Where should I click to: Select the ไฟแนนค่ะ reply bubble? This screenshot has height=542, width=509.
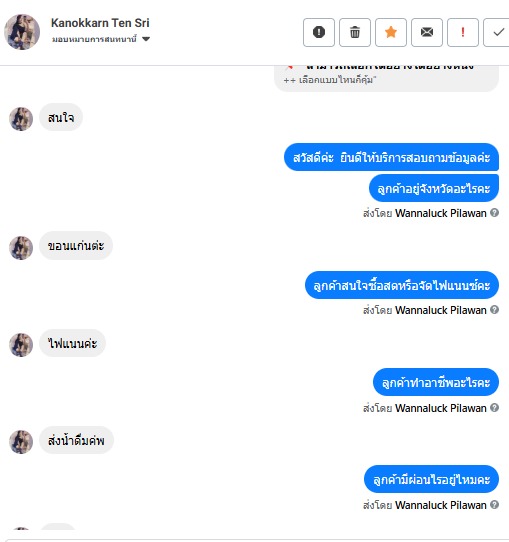click(x=72, y=343)
